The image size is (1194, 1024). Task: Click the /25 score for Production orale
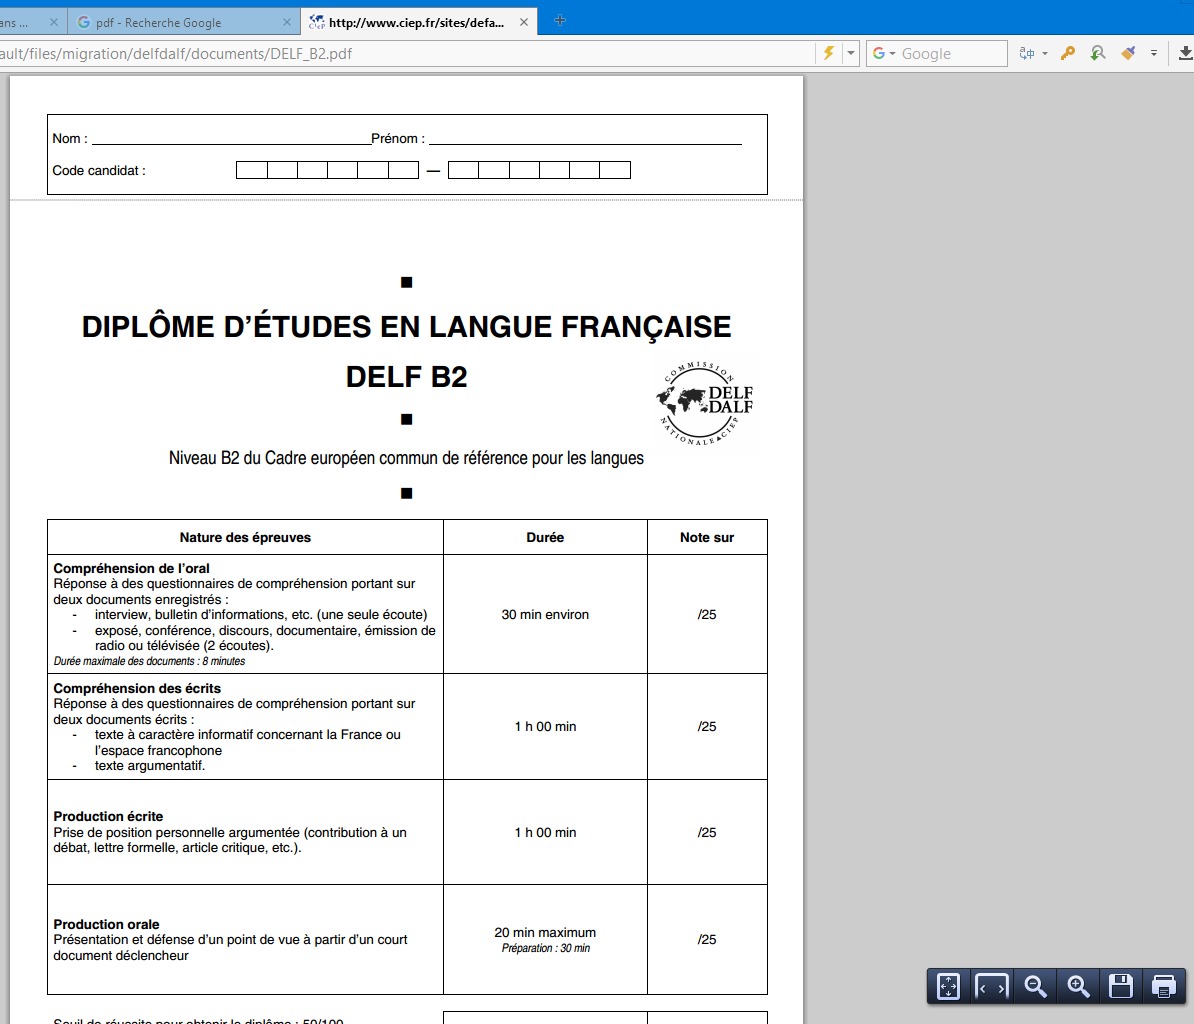pyautogui.click(x=707, y=939)
